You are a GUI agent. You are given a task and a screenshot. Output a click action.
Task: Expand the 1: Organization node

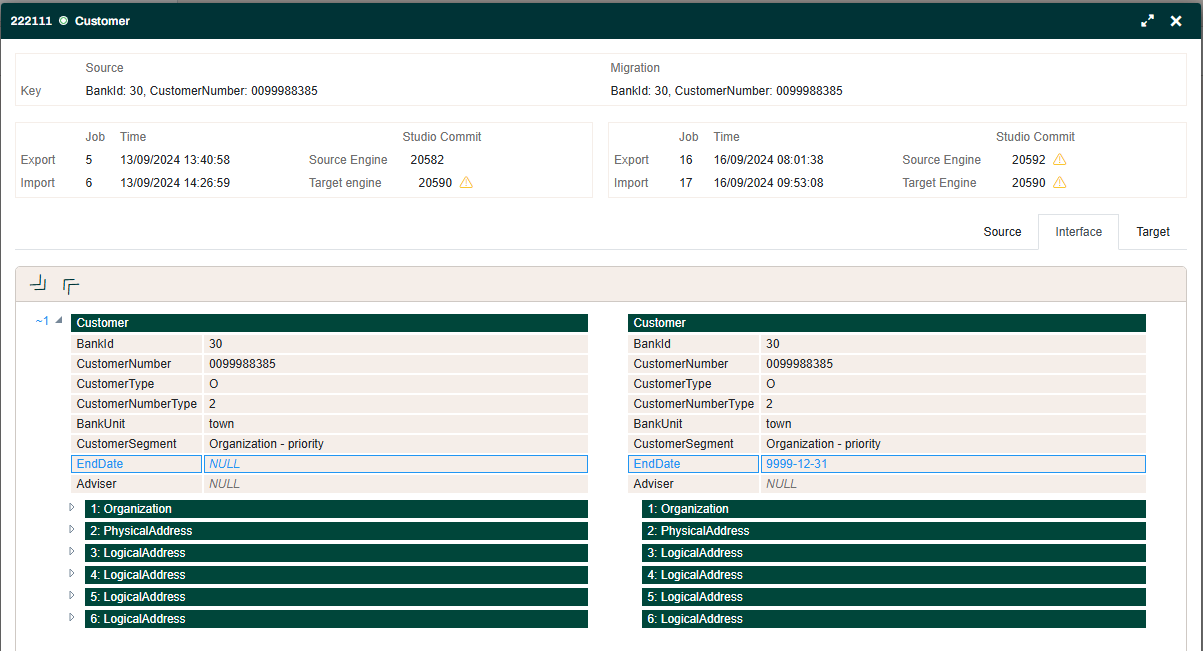pos(72,508)
